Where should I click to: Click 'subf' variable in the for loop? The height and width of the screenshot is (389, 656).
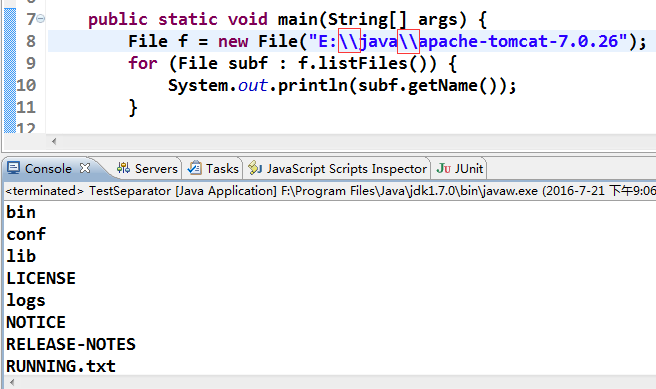(248, 64)
